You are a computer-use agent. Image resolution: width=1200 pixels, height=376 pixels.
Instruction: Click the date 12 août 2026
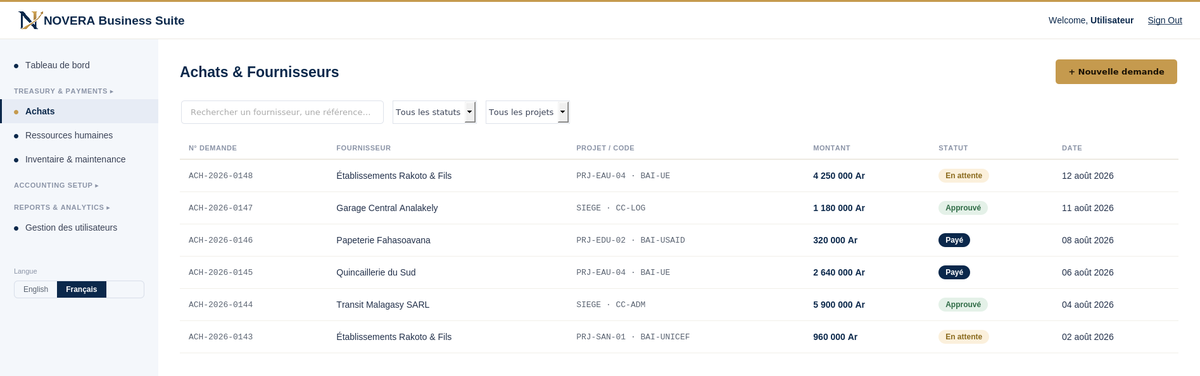[x=1088, y=176]
